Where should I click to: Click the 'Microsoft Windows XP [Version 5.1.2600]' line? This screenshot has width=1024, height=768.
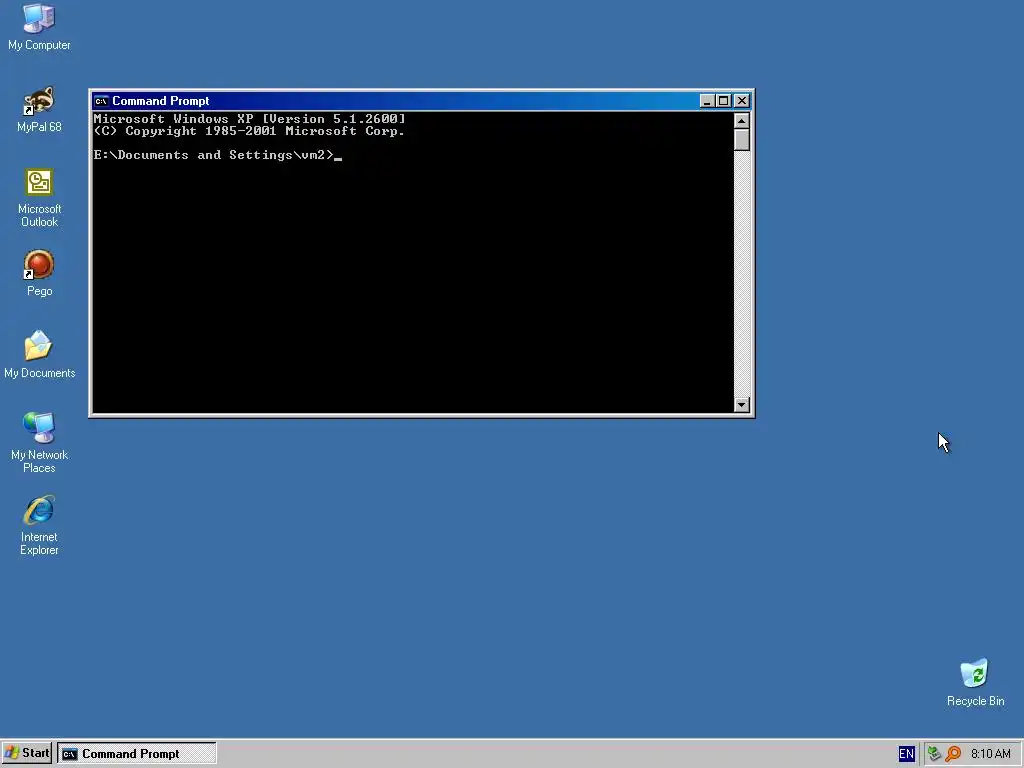click(249, 119)
